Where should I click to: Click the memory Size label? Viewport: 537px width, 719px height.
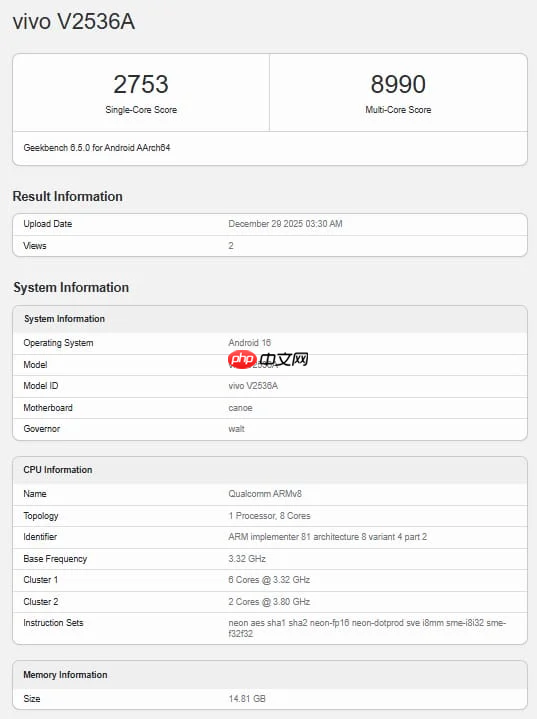click(x=32, y=699)
